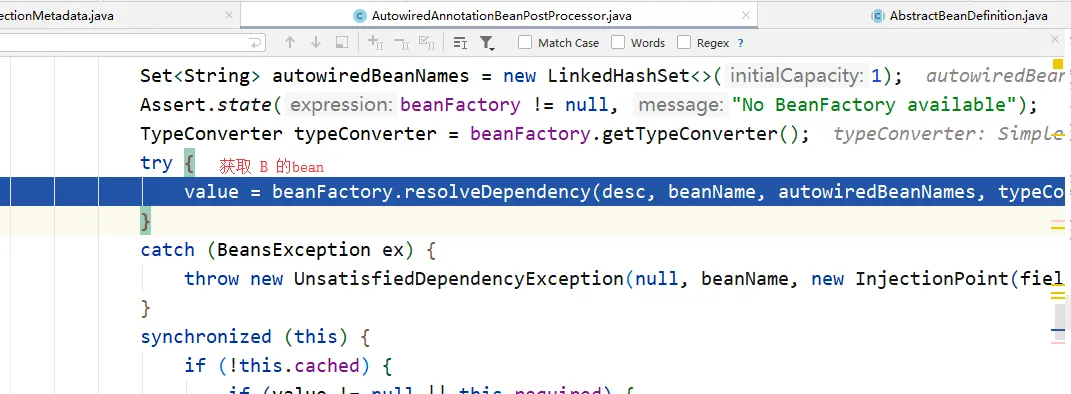Click the 'expression:' parameter hint
The image size is (1071, 394).
click(342, 104)
